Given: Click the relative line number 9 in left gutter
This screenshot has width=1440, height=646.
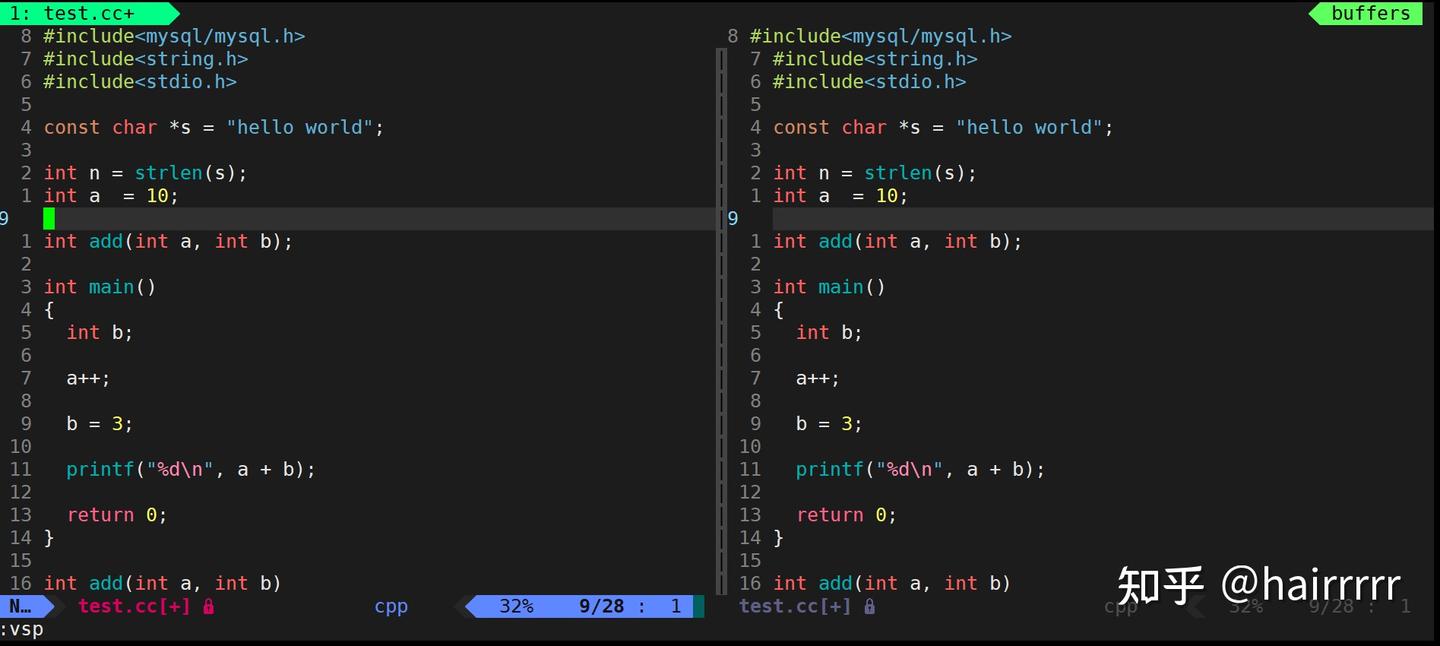Looking at the screenshot, I should coord(4,218).
